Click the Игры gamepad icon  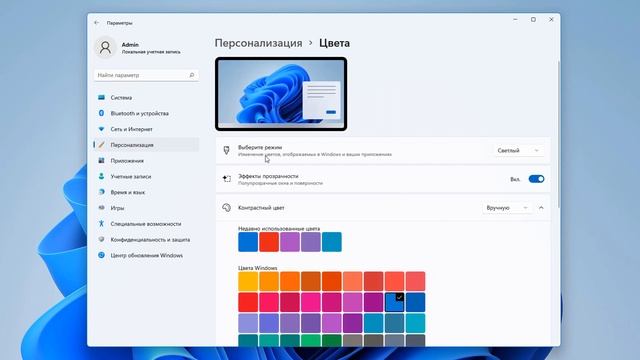point(101,208)
